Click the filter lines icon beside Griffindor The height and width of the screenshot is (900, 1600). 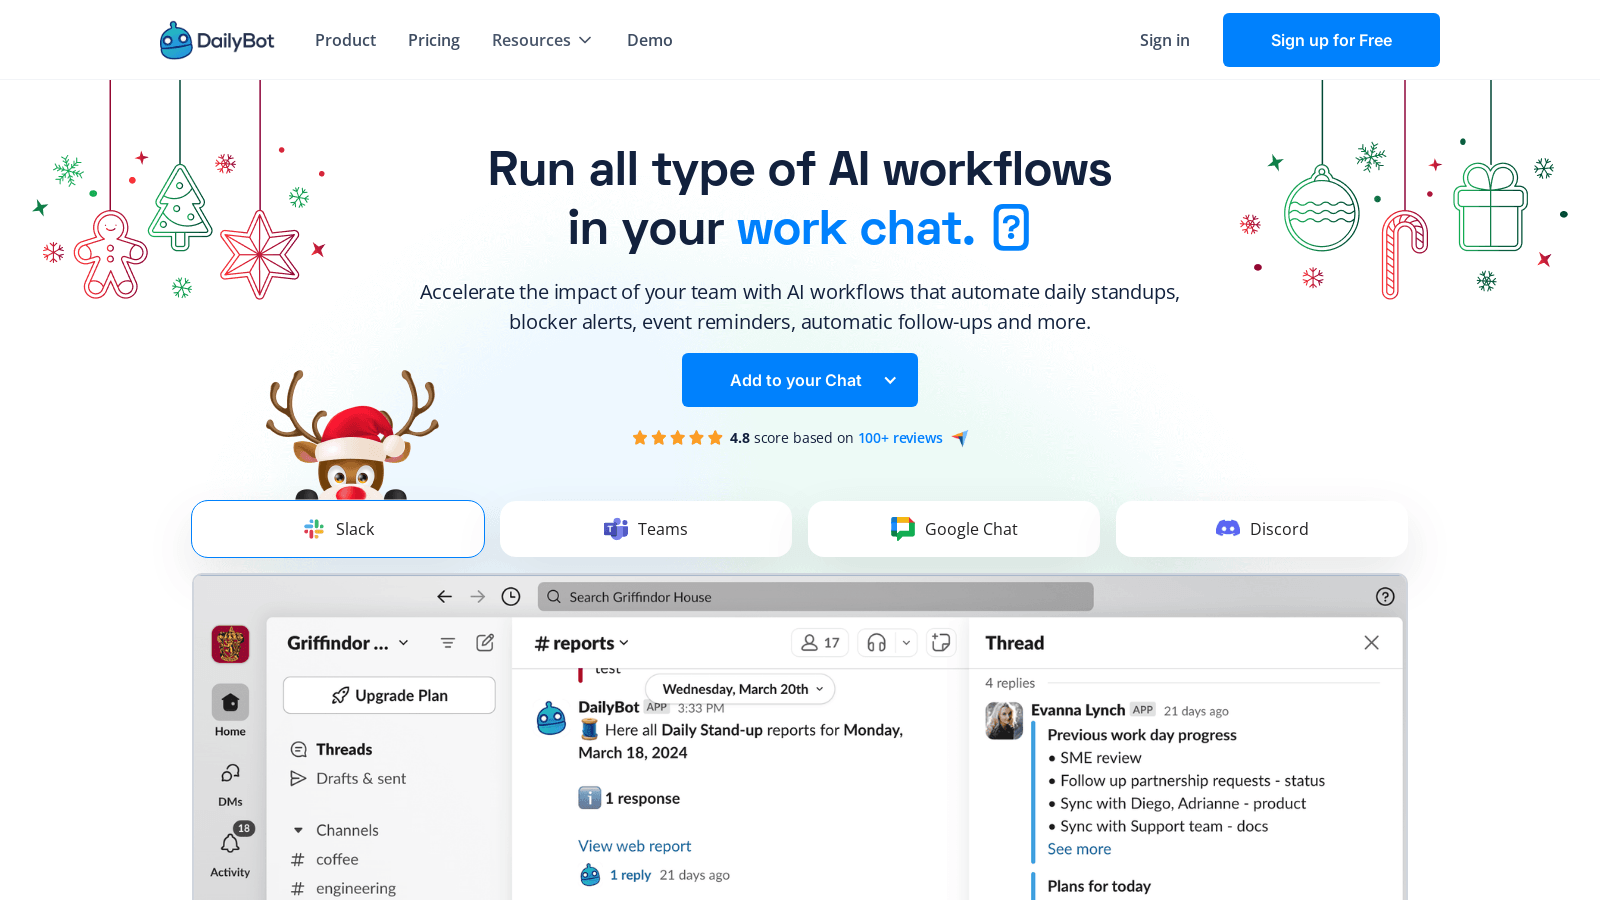[448, 643]
